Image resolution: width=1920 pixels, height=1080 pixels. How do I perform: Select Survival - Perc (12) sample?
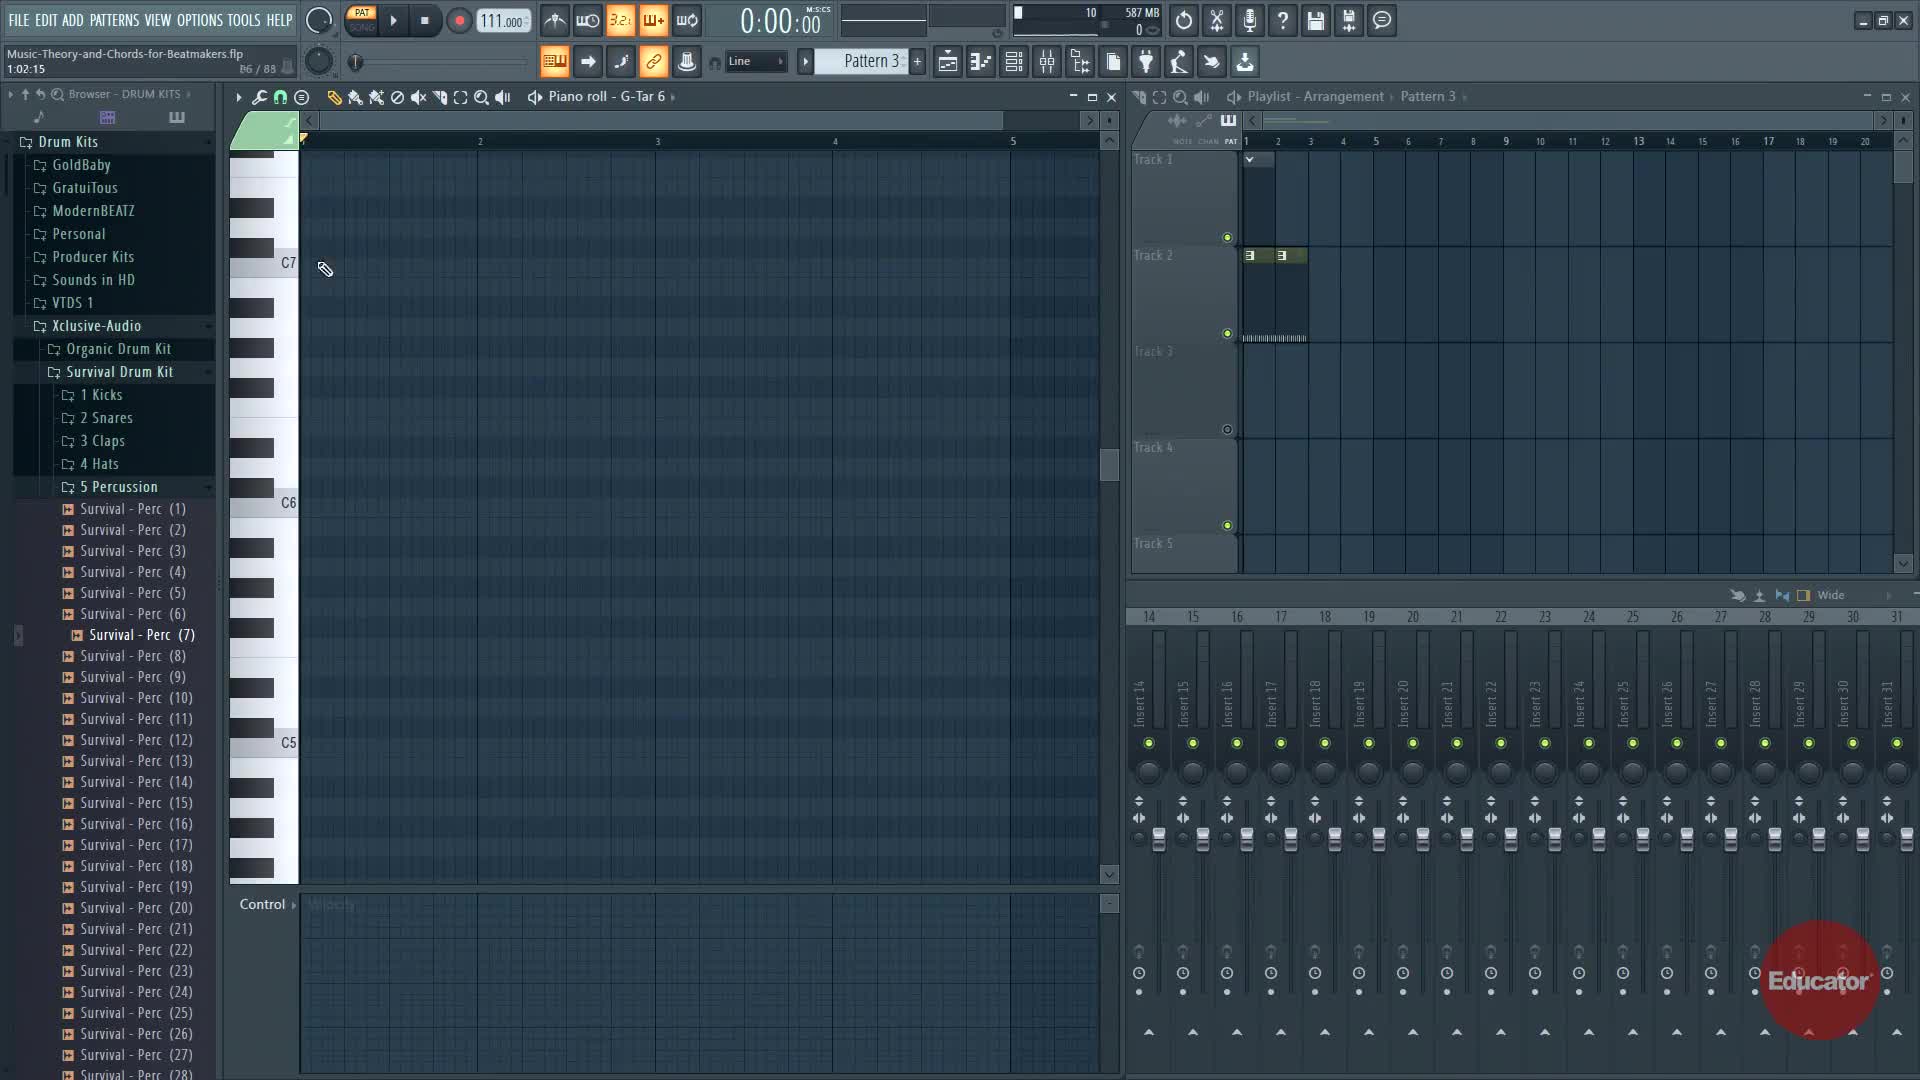click(x=136, y=740)
